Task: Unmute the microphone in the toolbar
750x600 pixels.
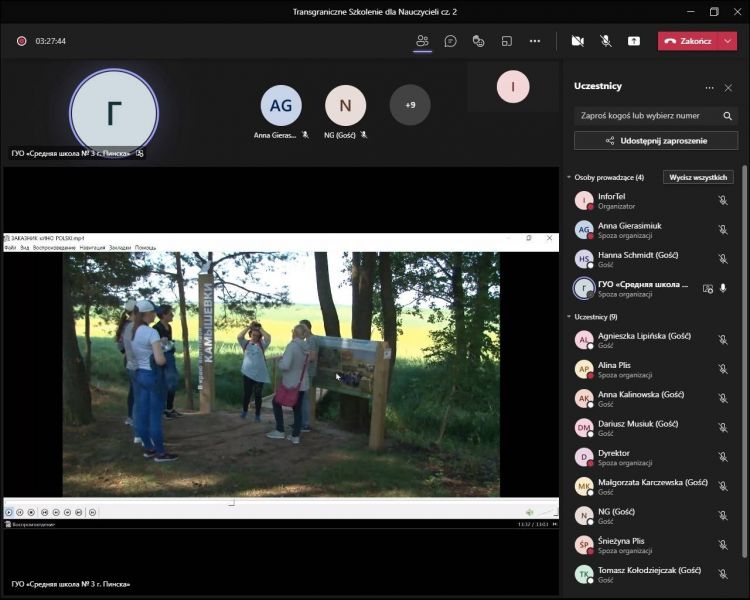Action: click(x=605, y=41)
